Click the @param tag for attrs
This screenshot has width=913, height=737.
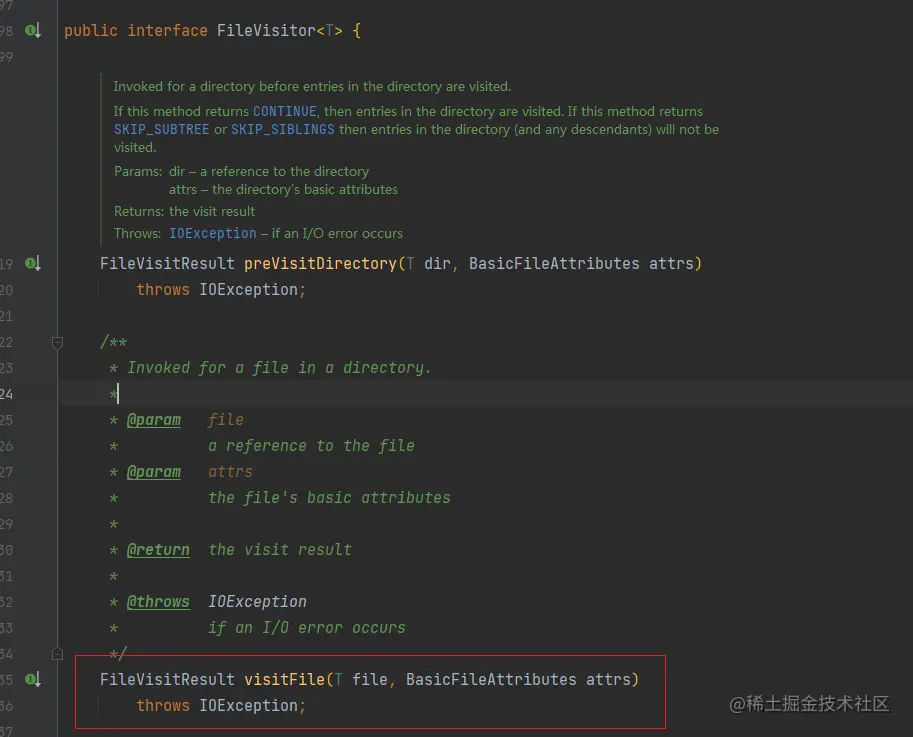click(x=154, y=472)
